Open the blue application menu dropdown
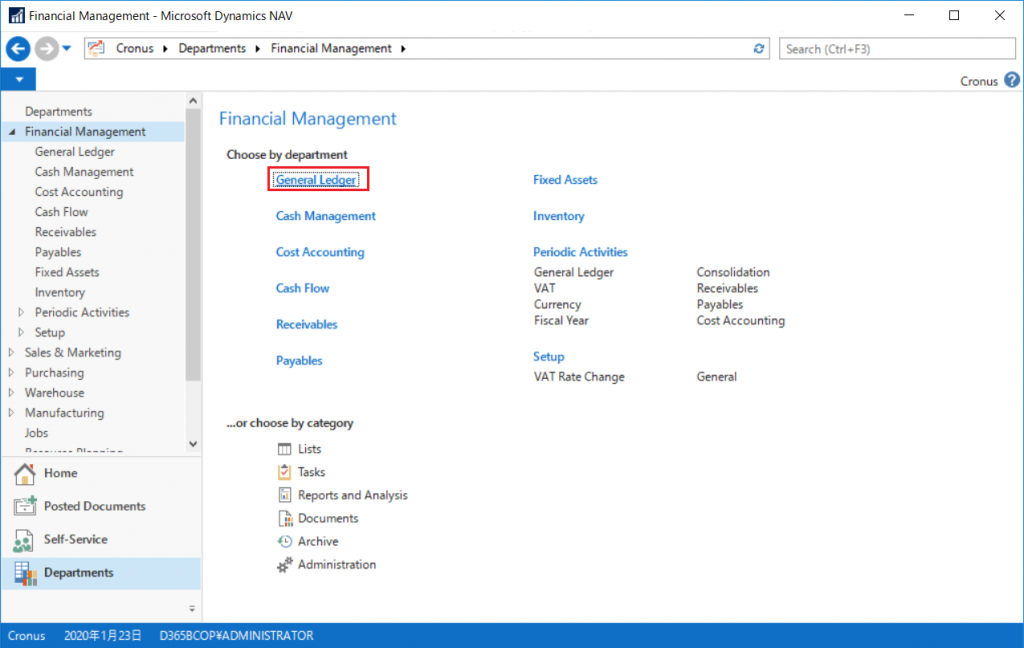Image resolution: width=1024 pixels, height=648 pixels. coord(18,80)
